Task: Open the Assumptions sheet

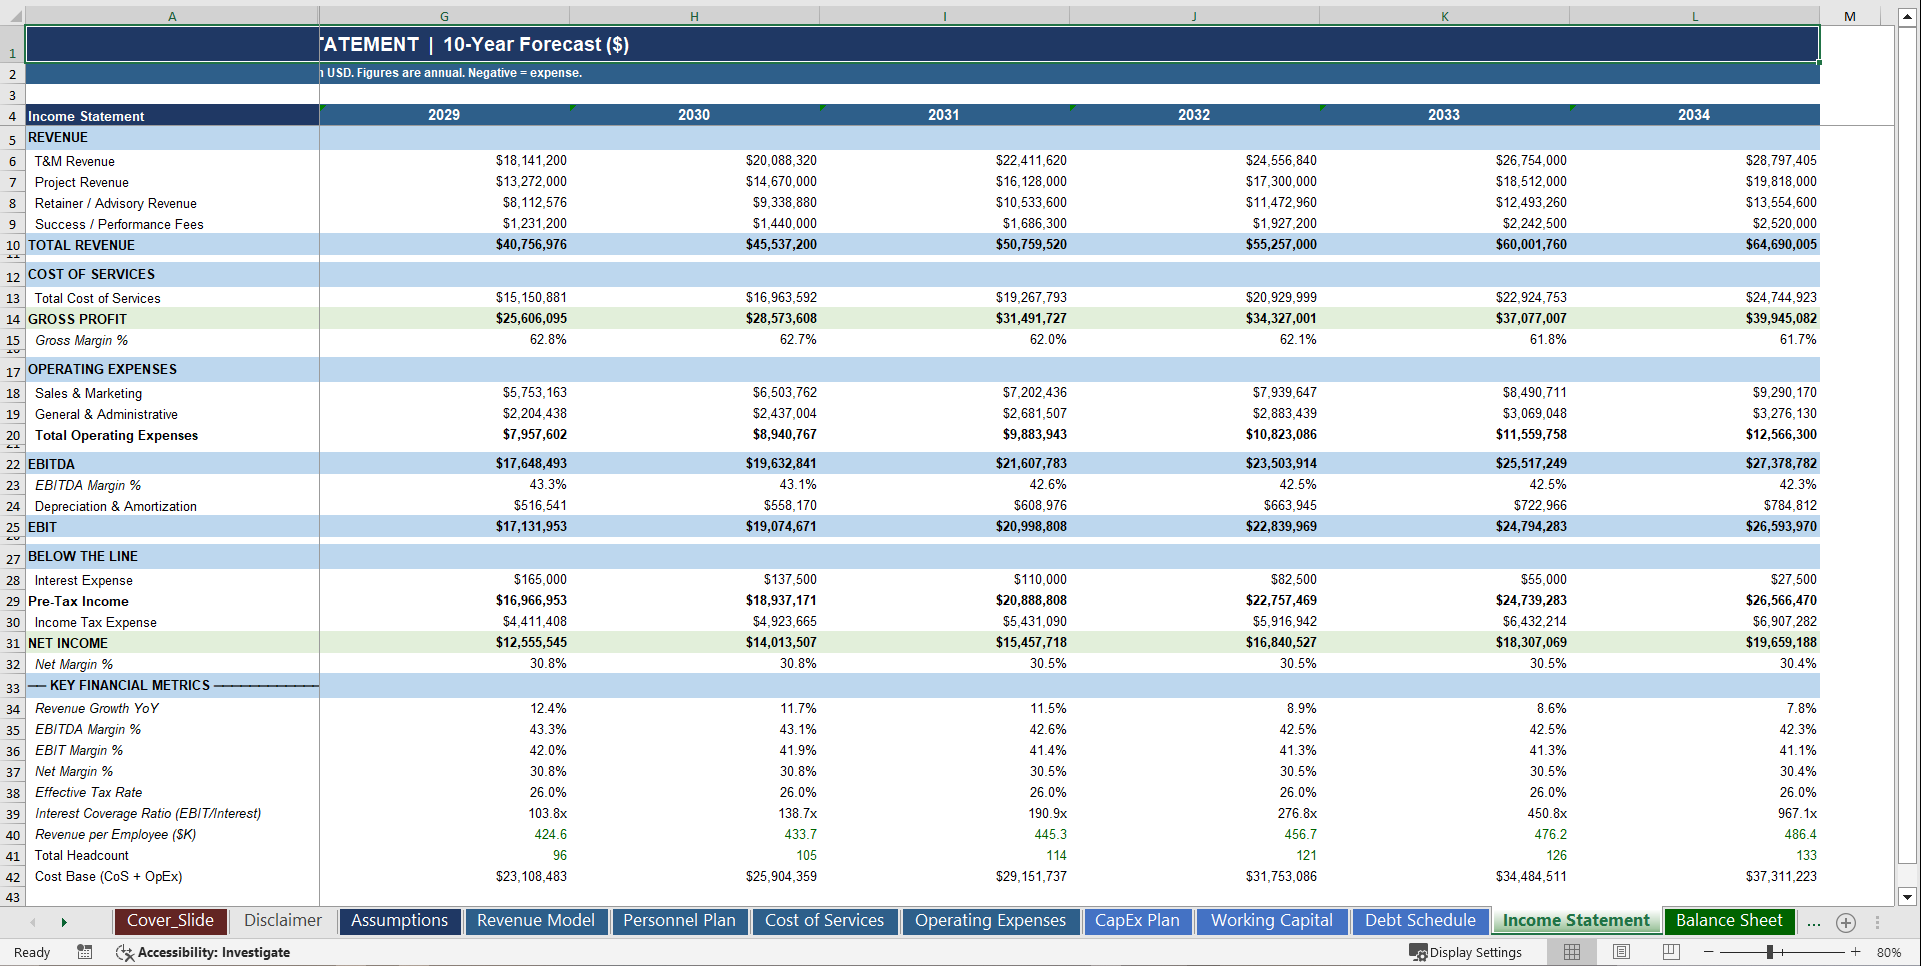Action: click(x=399, y=920)
